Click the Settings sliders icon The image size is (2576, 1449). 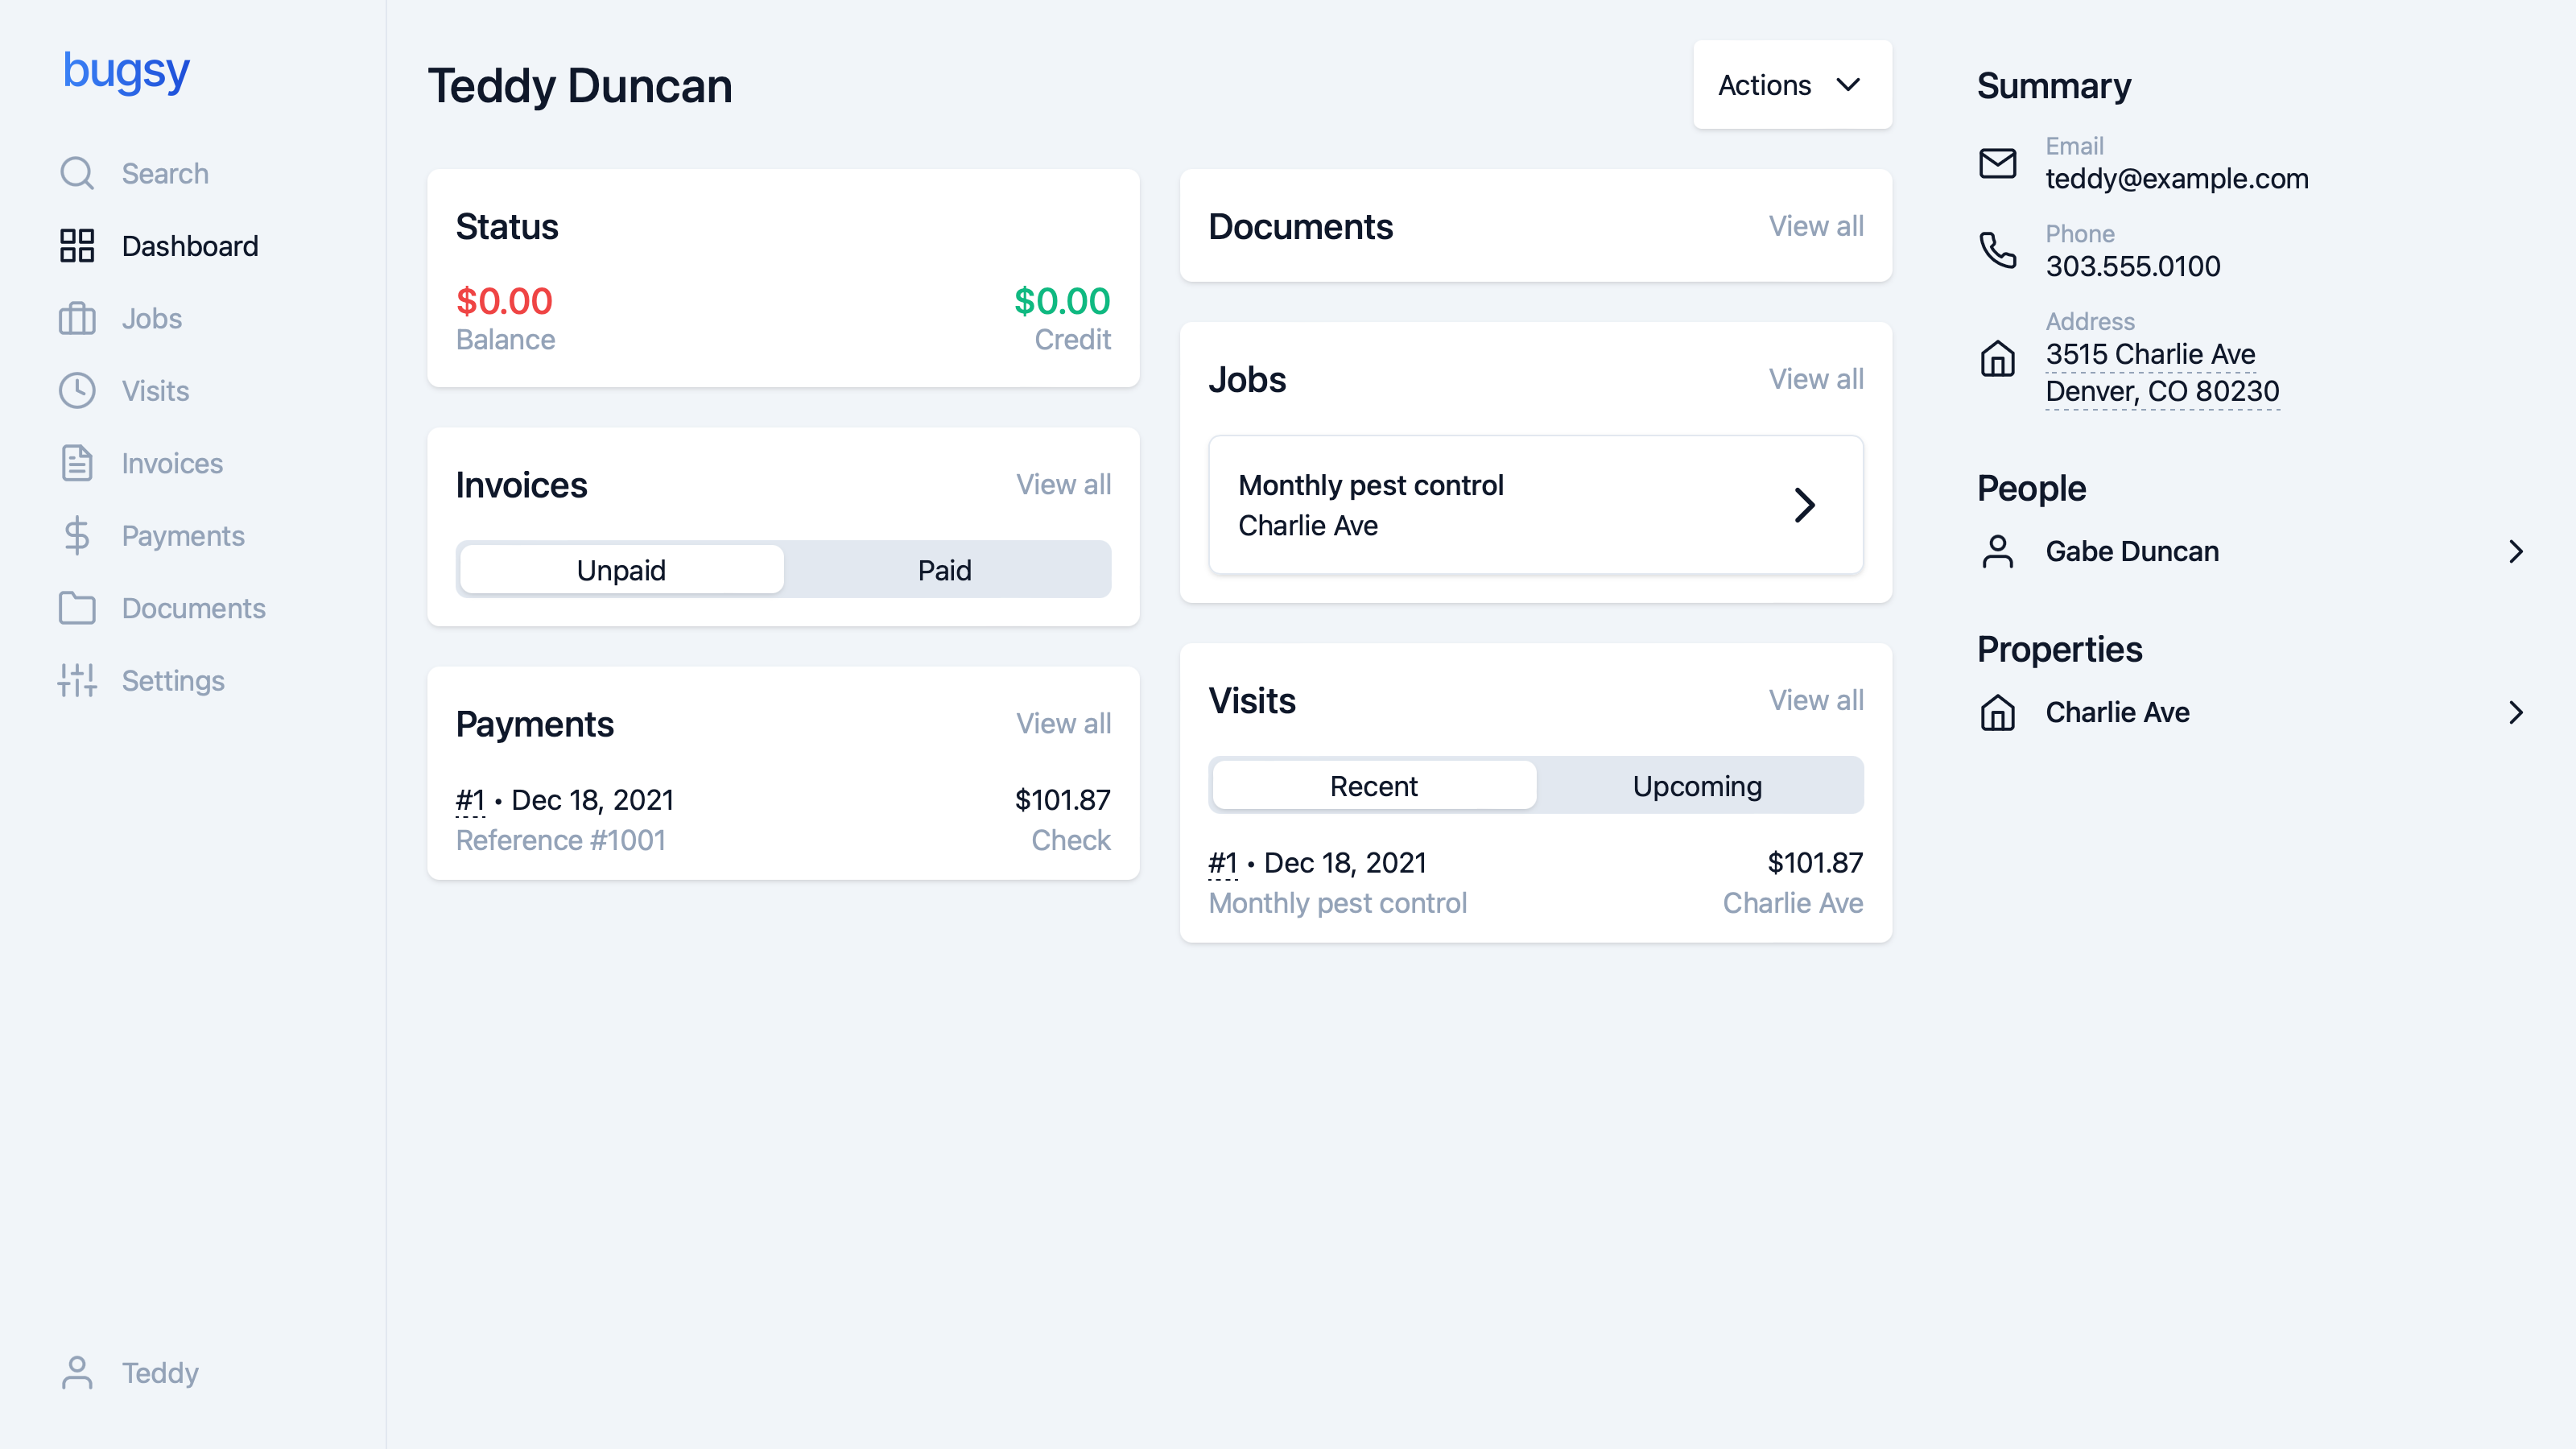[77, 681]
